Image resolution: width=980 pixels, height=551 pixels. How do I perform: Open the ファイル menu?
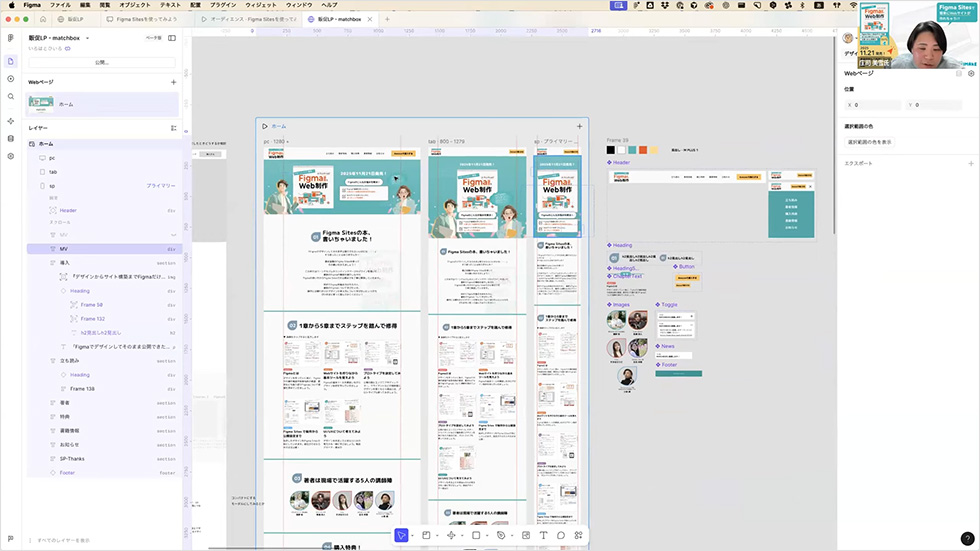point(60,5)
